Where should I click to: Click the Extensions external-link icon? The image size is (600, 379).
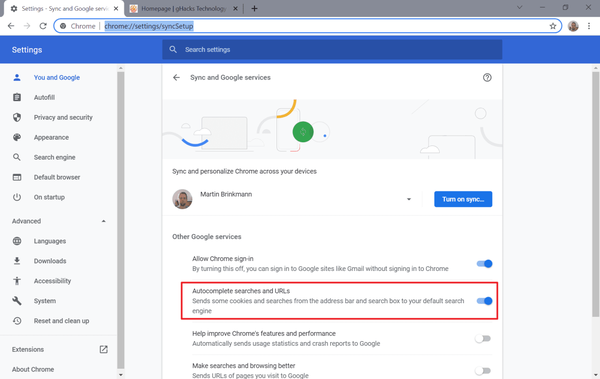tap(103, 349)
